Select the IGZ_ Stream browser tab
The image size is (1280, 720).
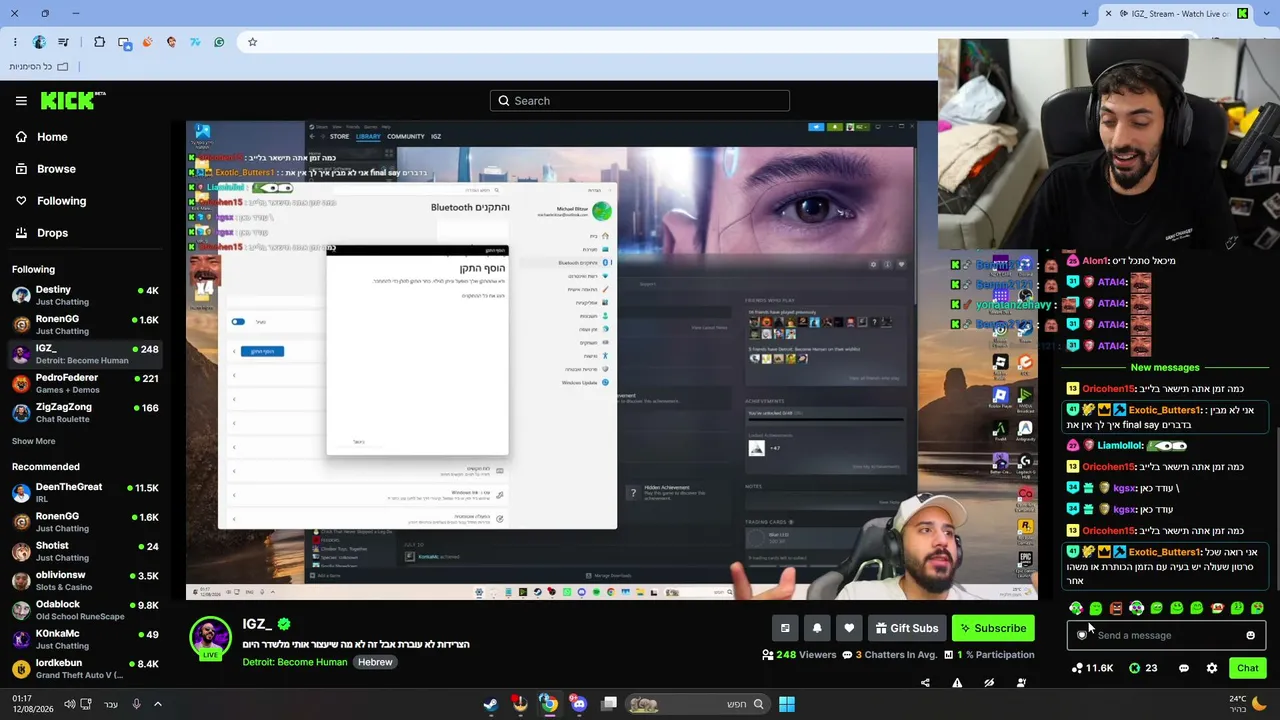1178,13
